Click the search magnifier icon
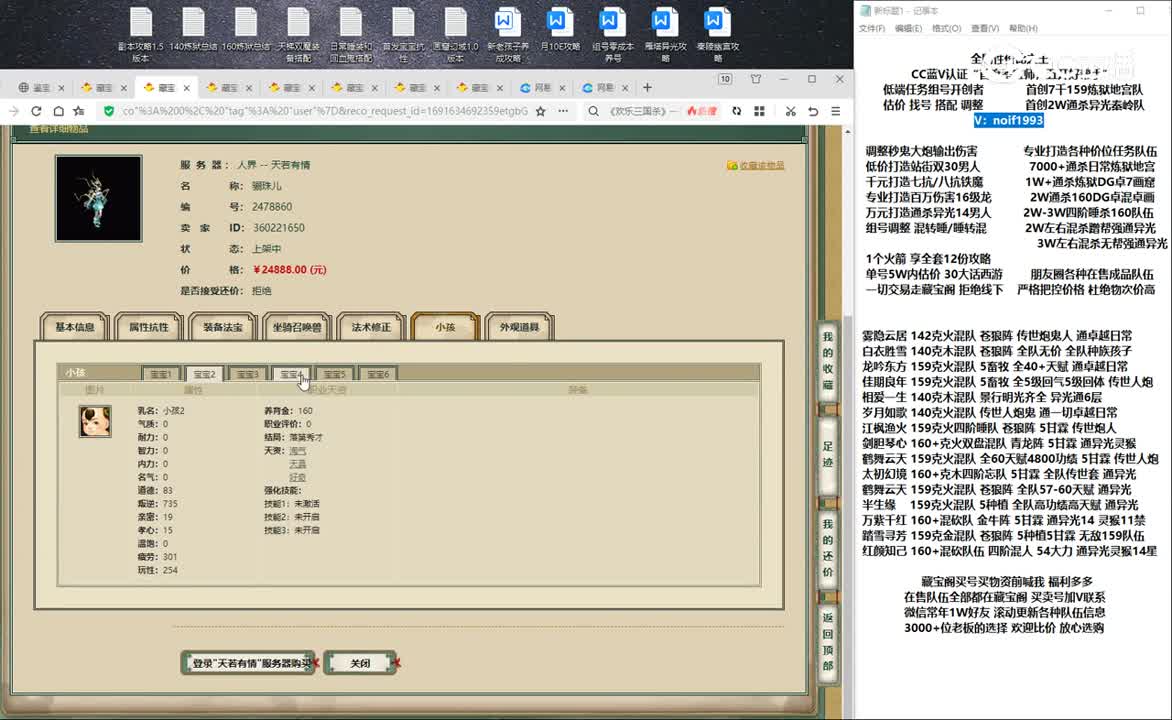This screenshot has height=720, width=1172. pos(593,111)
